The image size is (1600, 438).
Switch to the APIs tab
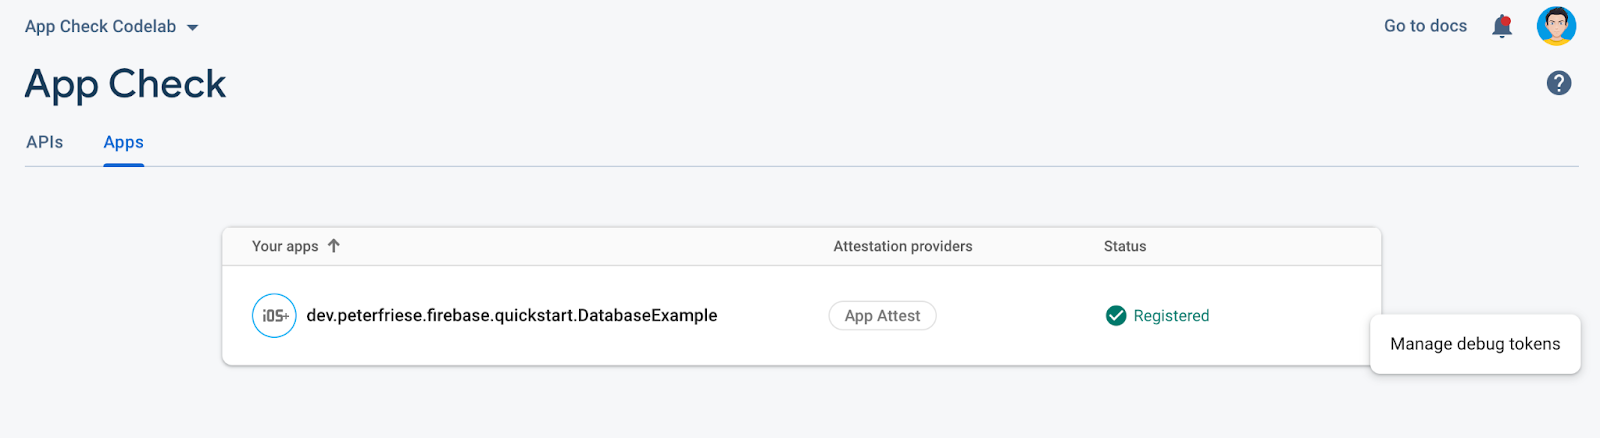pos(45,142)
